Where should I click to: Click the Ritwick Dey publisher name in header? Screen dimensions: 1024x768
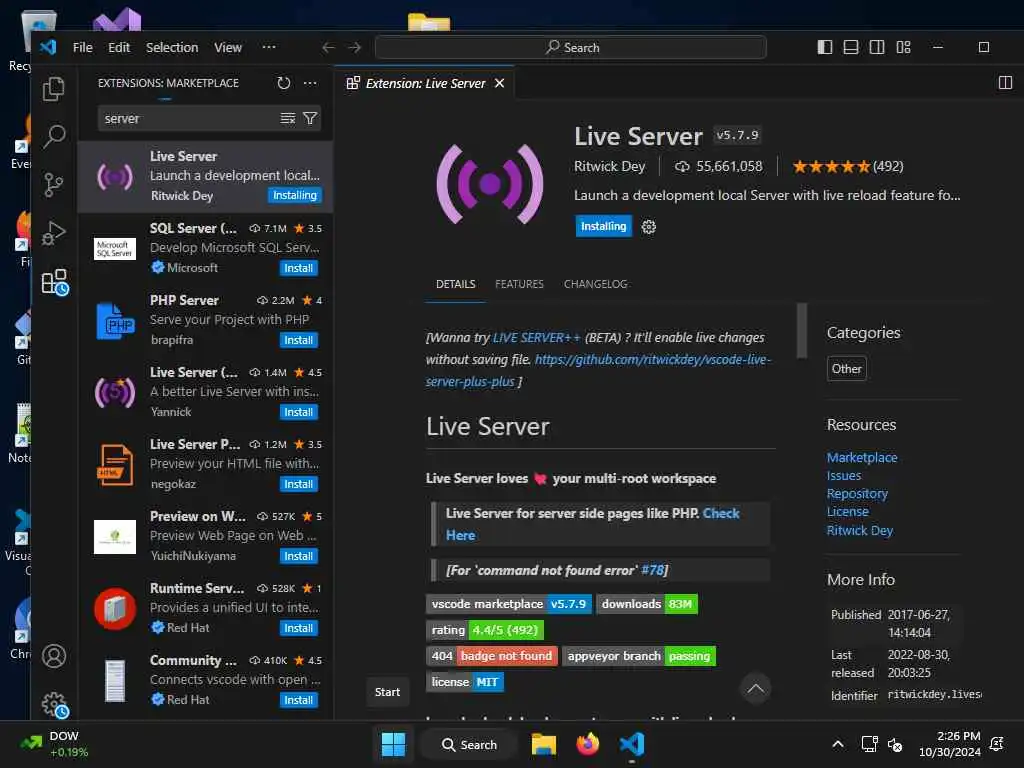(609, 166)
